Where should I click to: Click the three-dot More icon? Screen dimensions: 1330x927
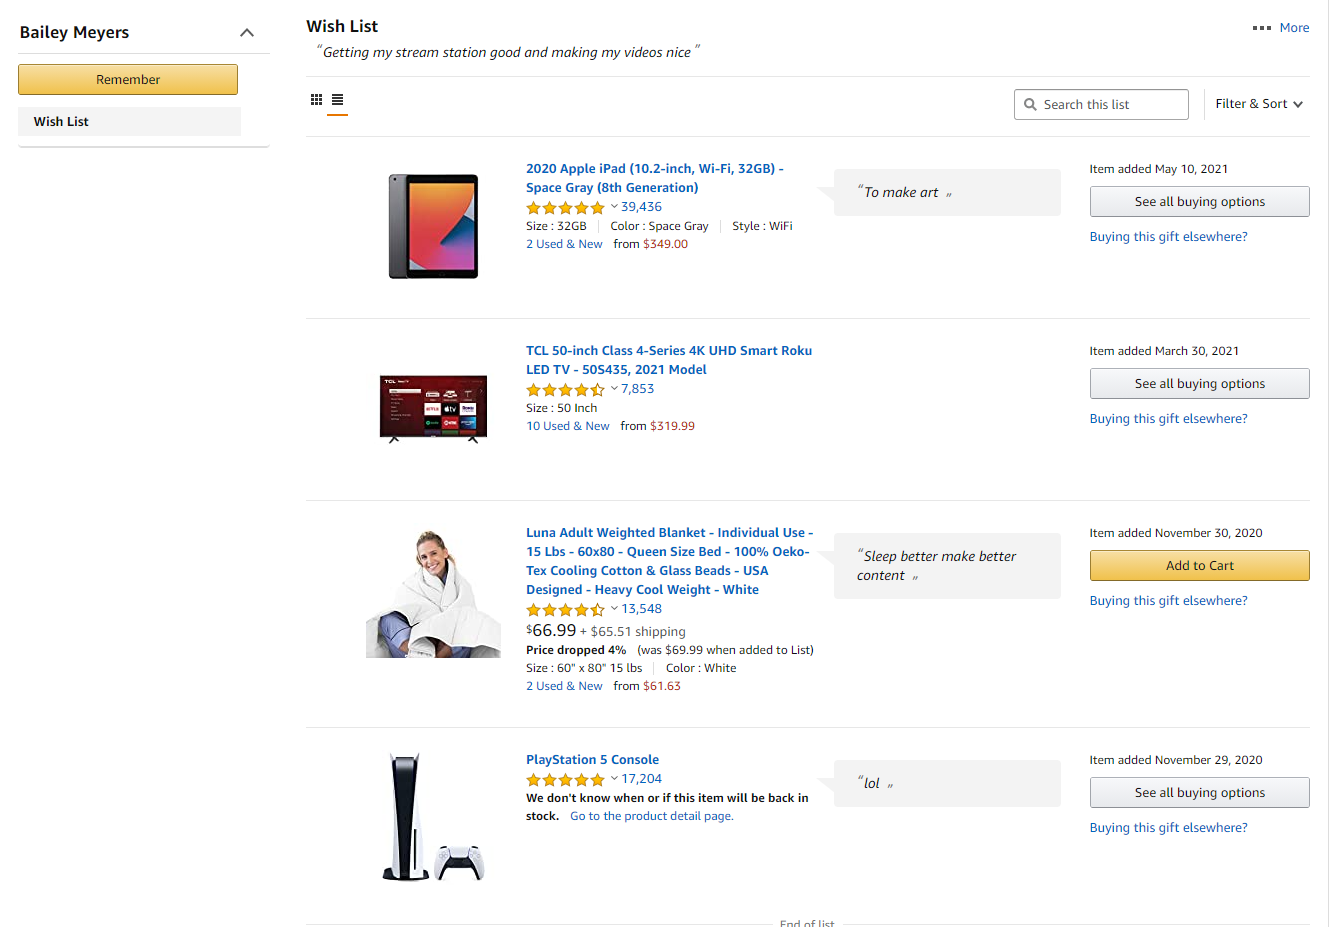click(x=1262, y=28)
